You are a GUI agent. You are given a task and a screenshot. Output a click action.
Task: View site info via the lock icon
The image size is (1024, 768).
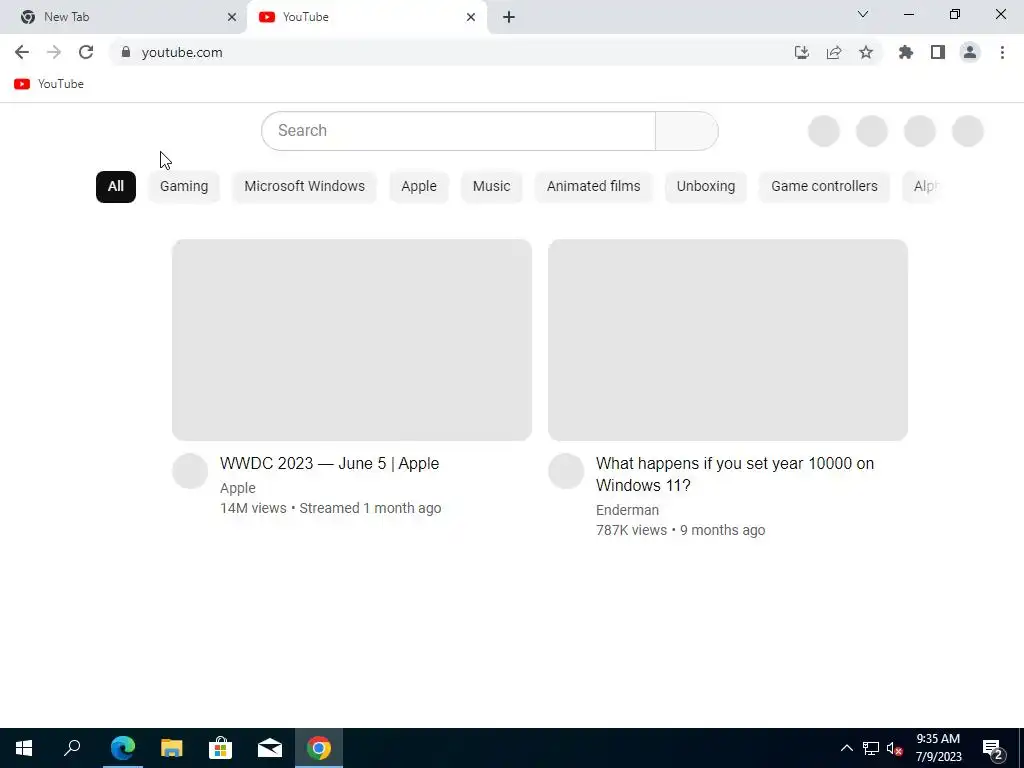point(126,52)
